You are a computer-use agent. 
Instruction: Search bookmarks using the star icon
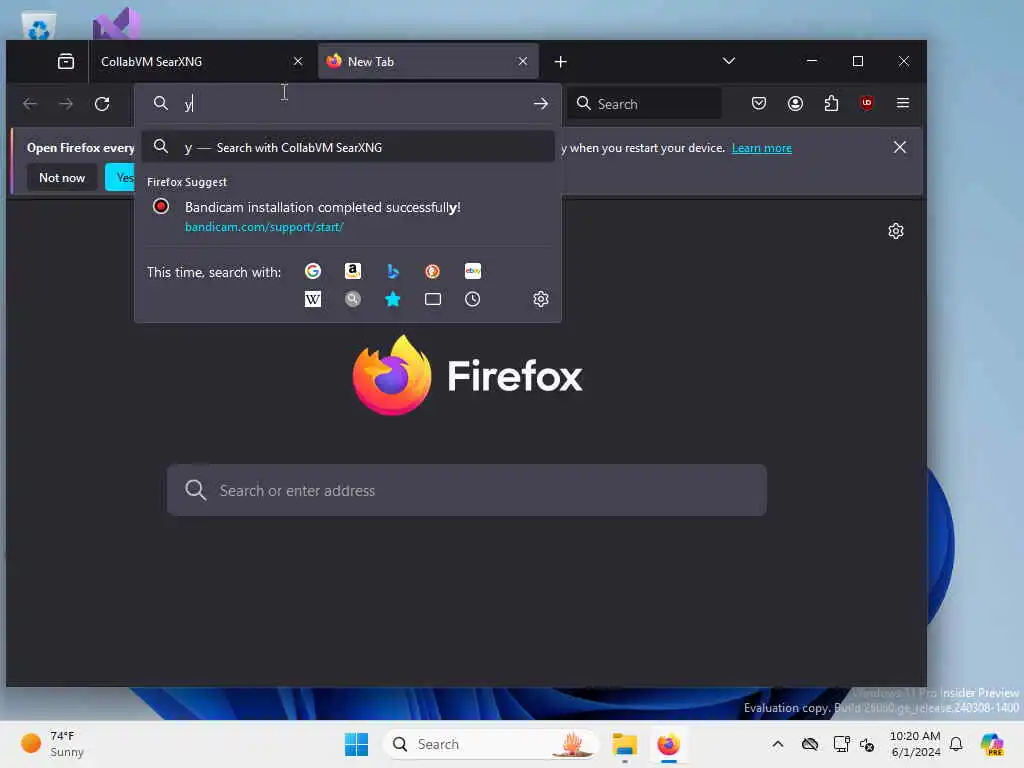(x=392, y=299)
